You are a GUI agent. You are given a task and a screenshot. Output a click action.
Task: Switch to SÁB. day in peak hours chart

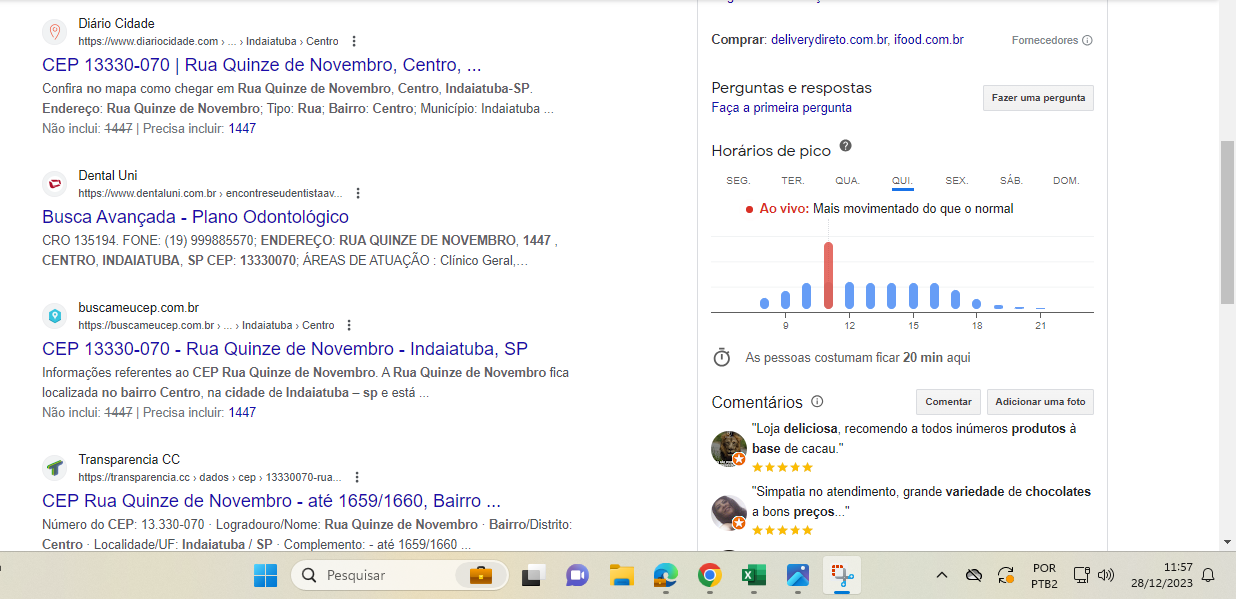point(1011,181)
